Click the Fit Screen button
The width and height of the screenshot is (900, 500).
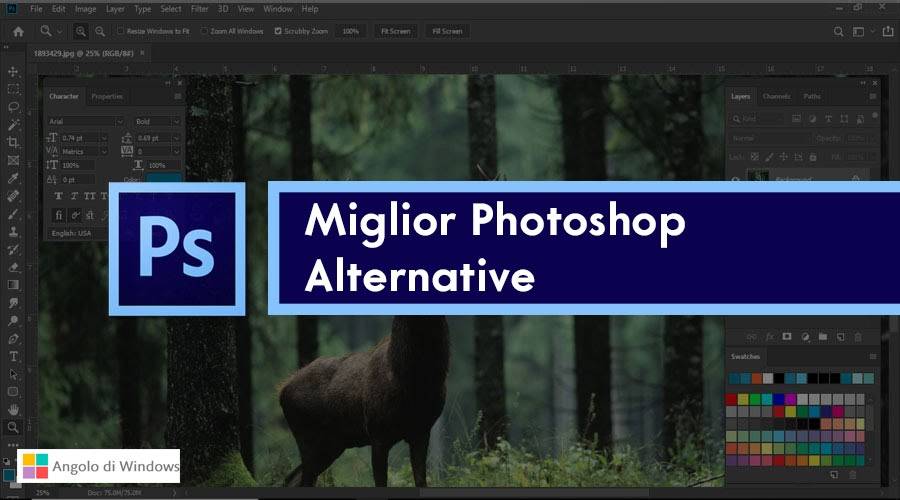396,31
